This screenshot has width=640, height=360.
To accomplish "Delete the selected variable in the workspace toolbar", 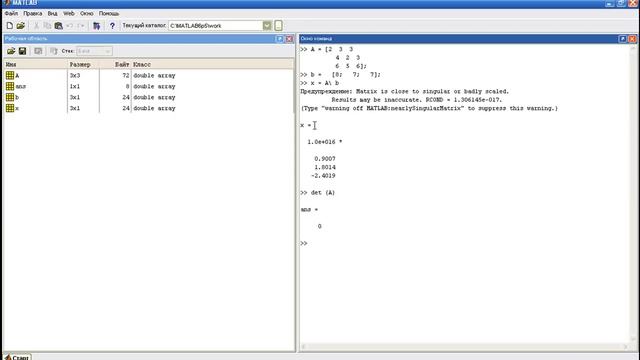I will tap(53, 51).
